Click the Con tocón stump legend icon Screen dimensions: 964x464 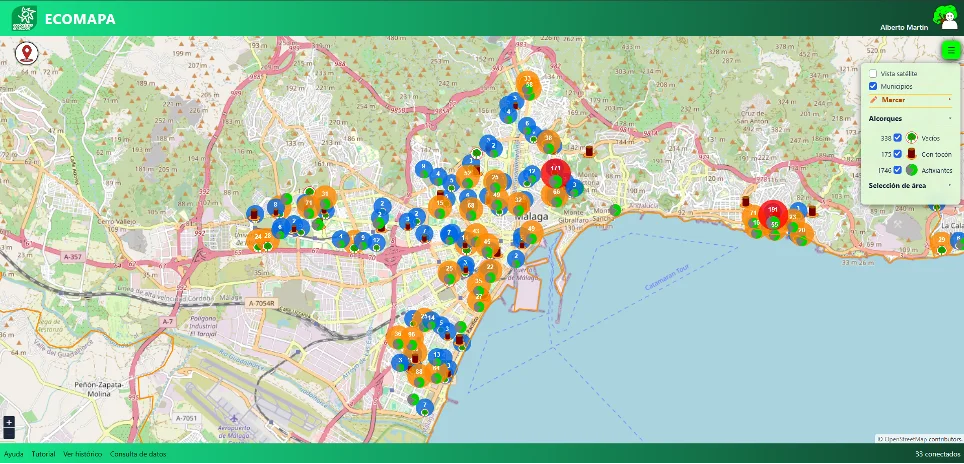(x=914, y=154)
